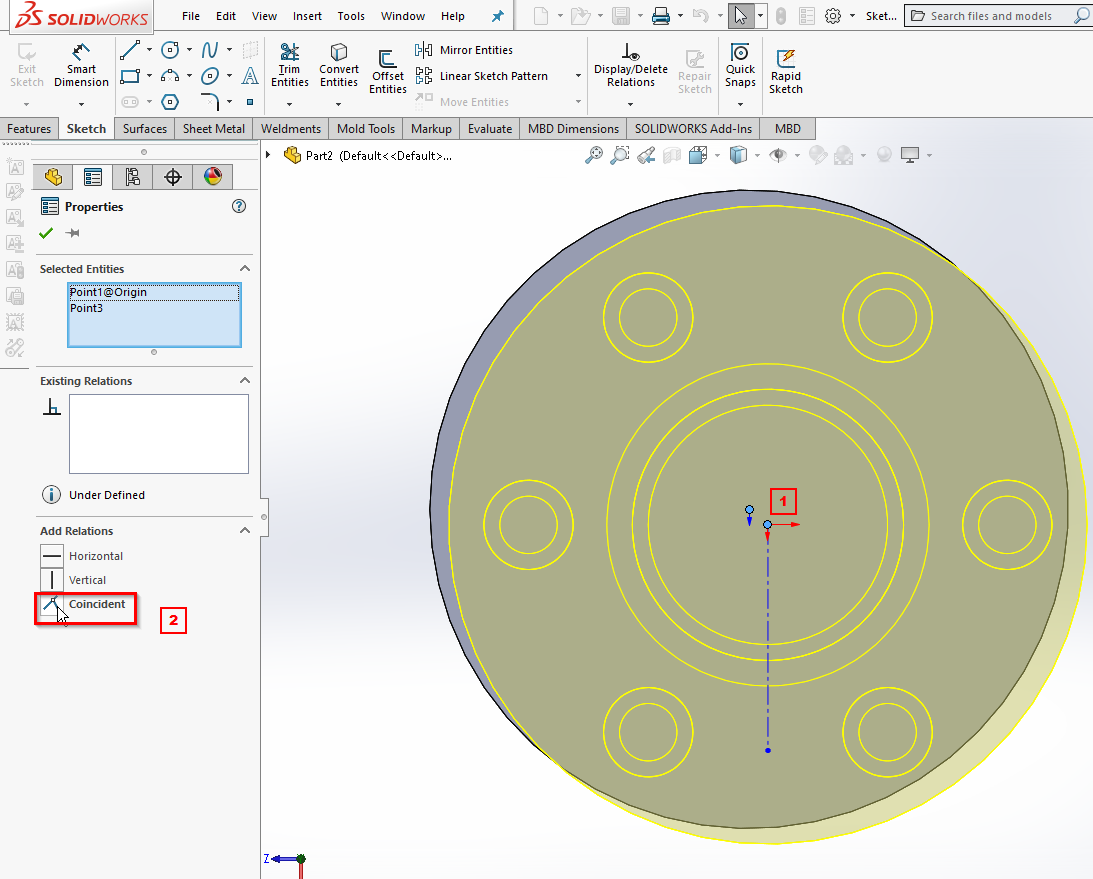1093x879 pixels.
Task: Launch the Rapid Sketch tool
Action: click(x=785, y=71)
